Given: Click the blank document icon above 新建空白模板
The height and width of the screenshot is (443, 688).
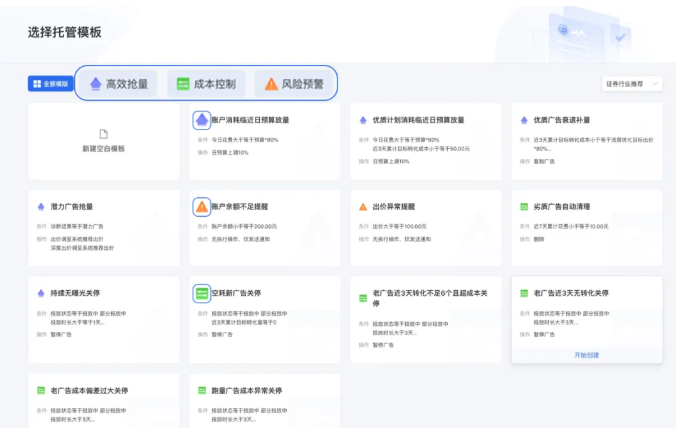Looking at the screenshot, I should [x=104, y=134].
